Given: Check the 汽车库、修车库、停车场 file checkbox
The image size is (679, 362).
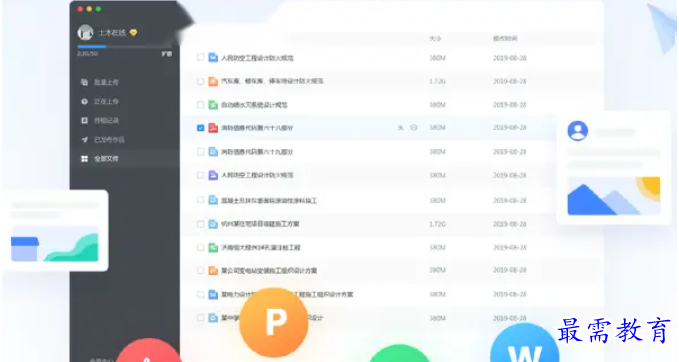Looking at the screenshot, I should click(x=200, y=81).
